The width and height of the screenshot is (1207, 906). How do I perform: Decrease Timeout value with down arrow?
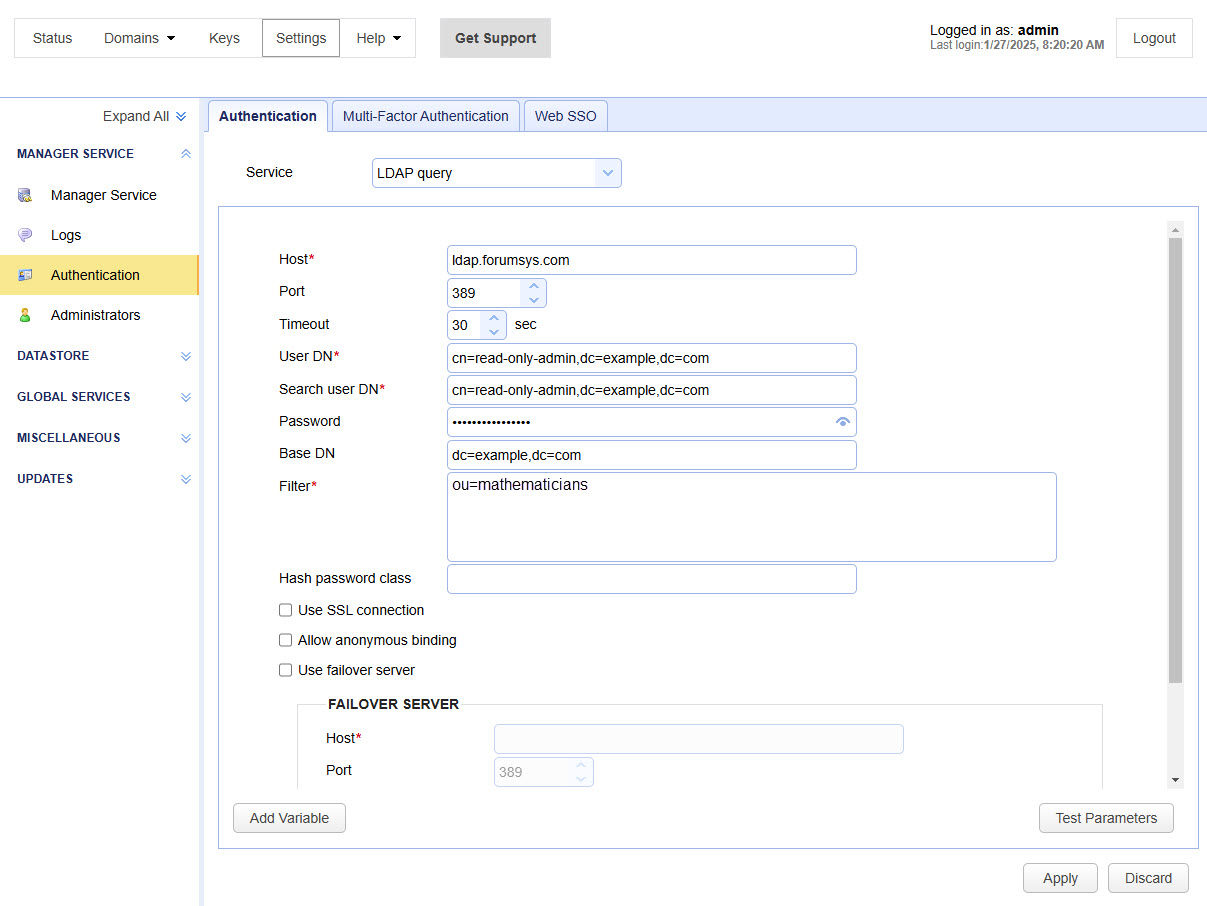pos(494,331)
